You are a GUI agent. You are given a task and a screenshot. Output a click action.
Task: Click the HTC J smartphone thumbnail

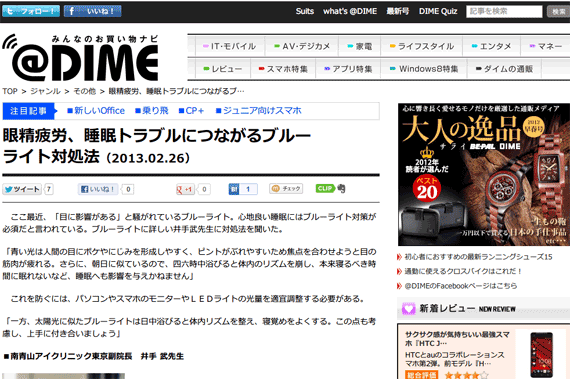coord(542,354)
